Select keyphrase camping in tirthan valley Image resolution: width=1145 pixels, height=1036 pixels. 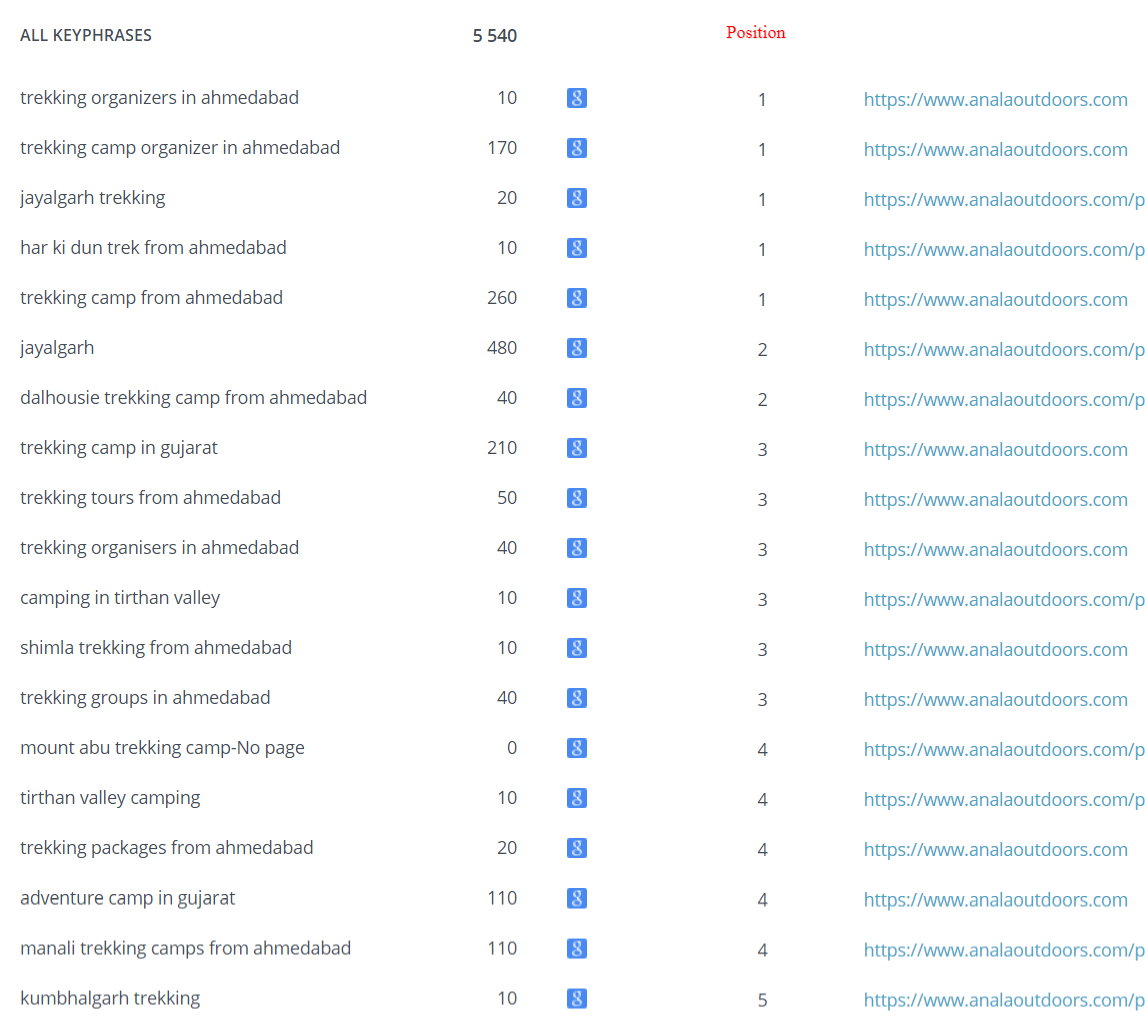[x=120, y=598]
